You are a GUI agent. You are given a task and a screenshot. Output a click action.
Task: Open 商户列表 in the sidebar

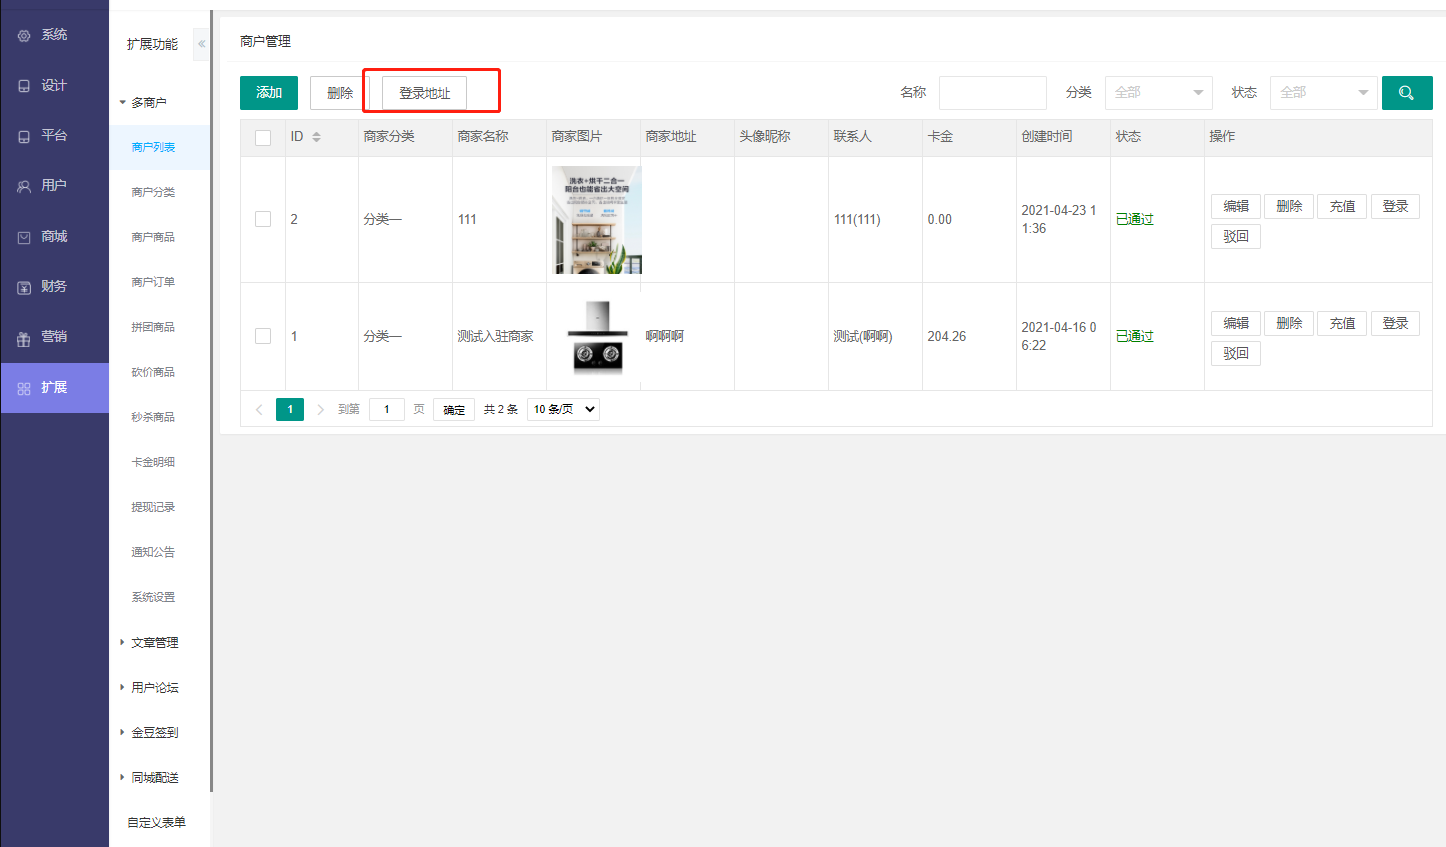point(153,147)
